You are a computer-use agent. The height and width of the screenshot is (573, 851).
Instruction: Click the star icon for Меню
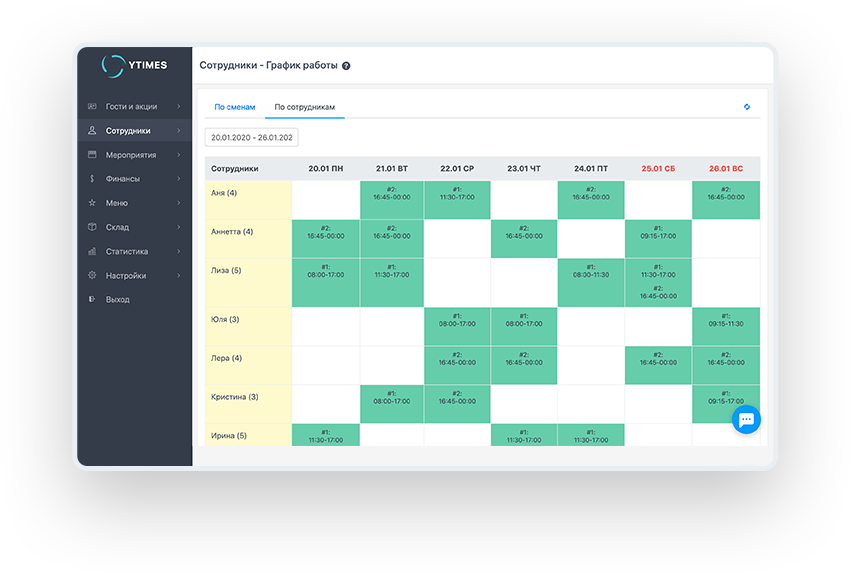pos(92,203)
